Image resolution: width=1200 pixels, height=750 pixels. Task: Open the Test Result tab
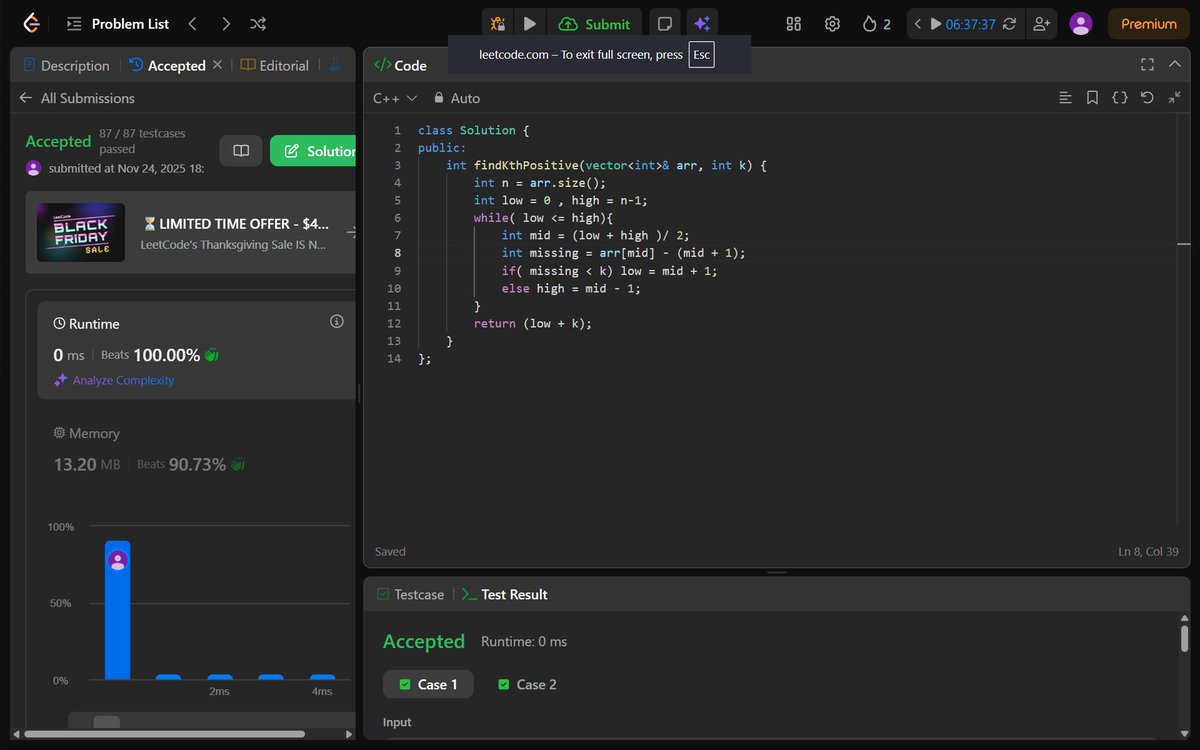pos(514,594)
